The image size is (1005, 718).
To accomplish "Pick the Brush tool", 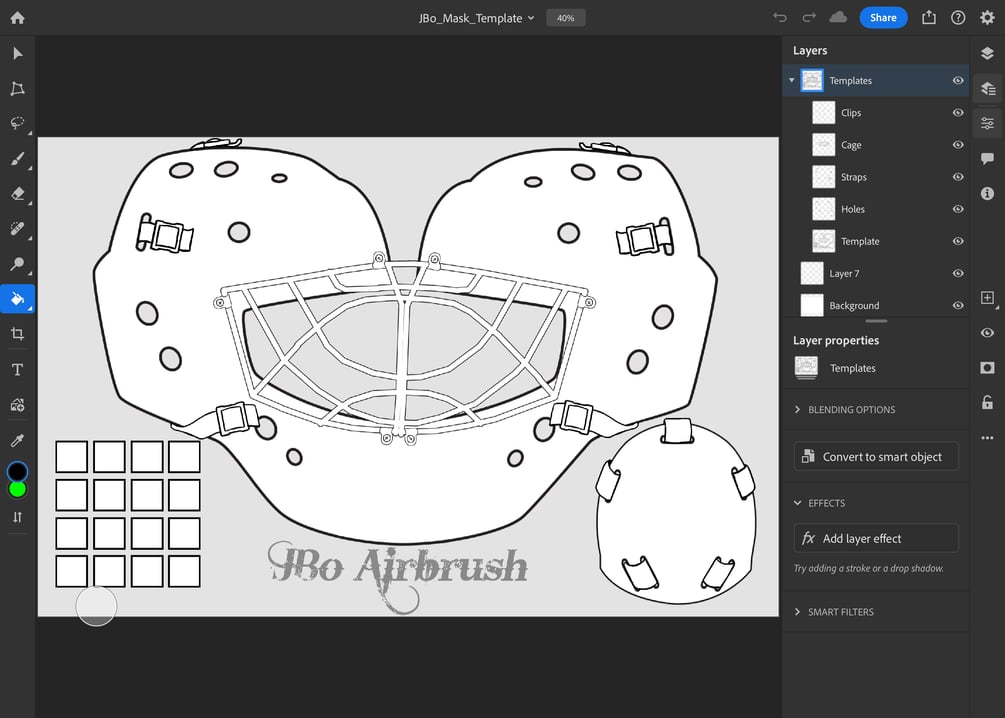I will point(17,158).
